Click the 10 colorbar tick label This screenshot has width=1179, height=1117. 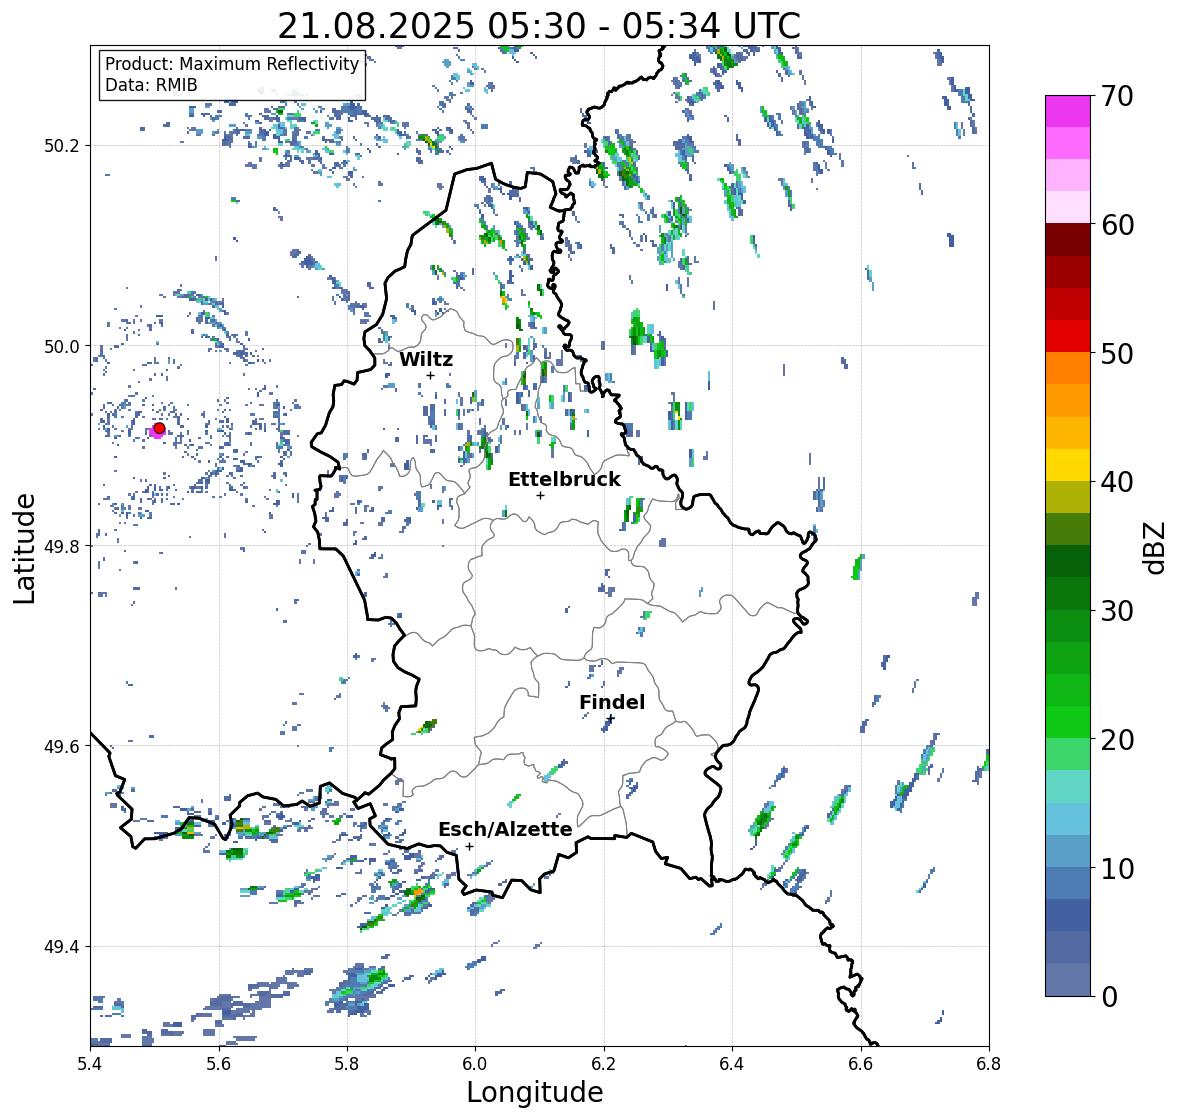1117,868
